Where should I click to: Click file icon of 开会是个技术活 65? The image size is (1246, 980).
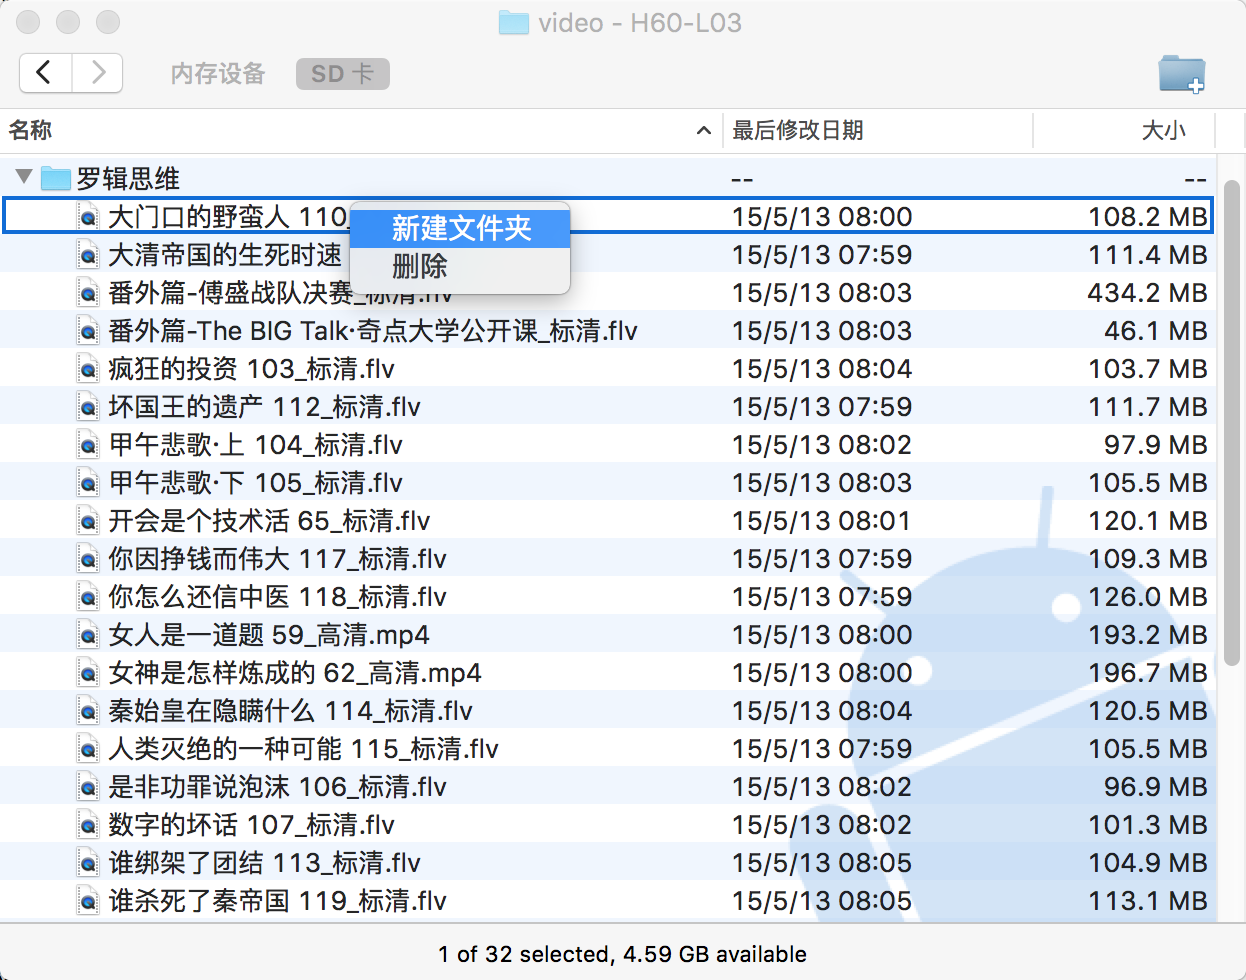(x=89, y=521)
